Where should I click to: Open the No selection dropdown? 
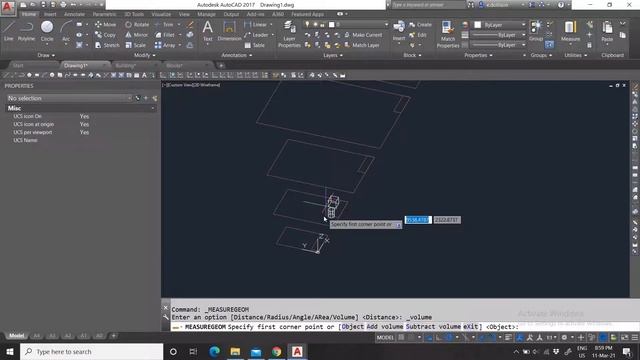(69, 98)
